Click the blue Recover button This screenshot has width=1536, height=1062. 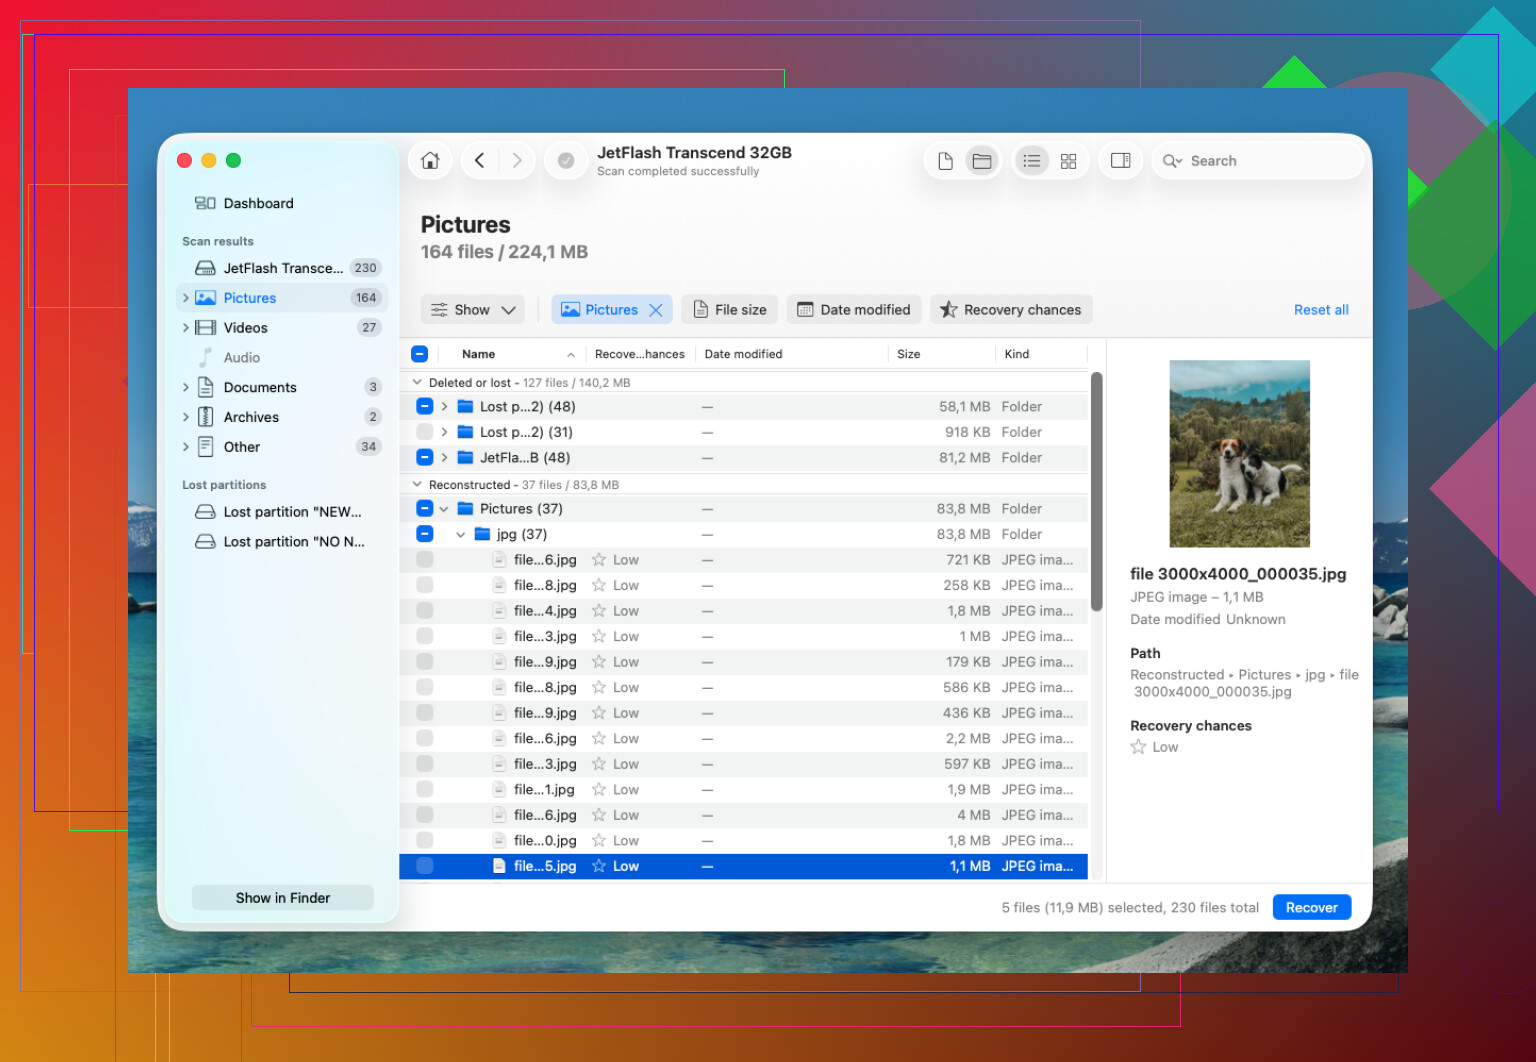(x=1311, y=908)
